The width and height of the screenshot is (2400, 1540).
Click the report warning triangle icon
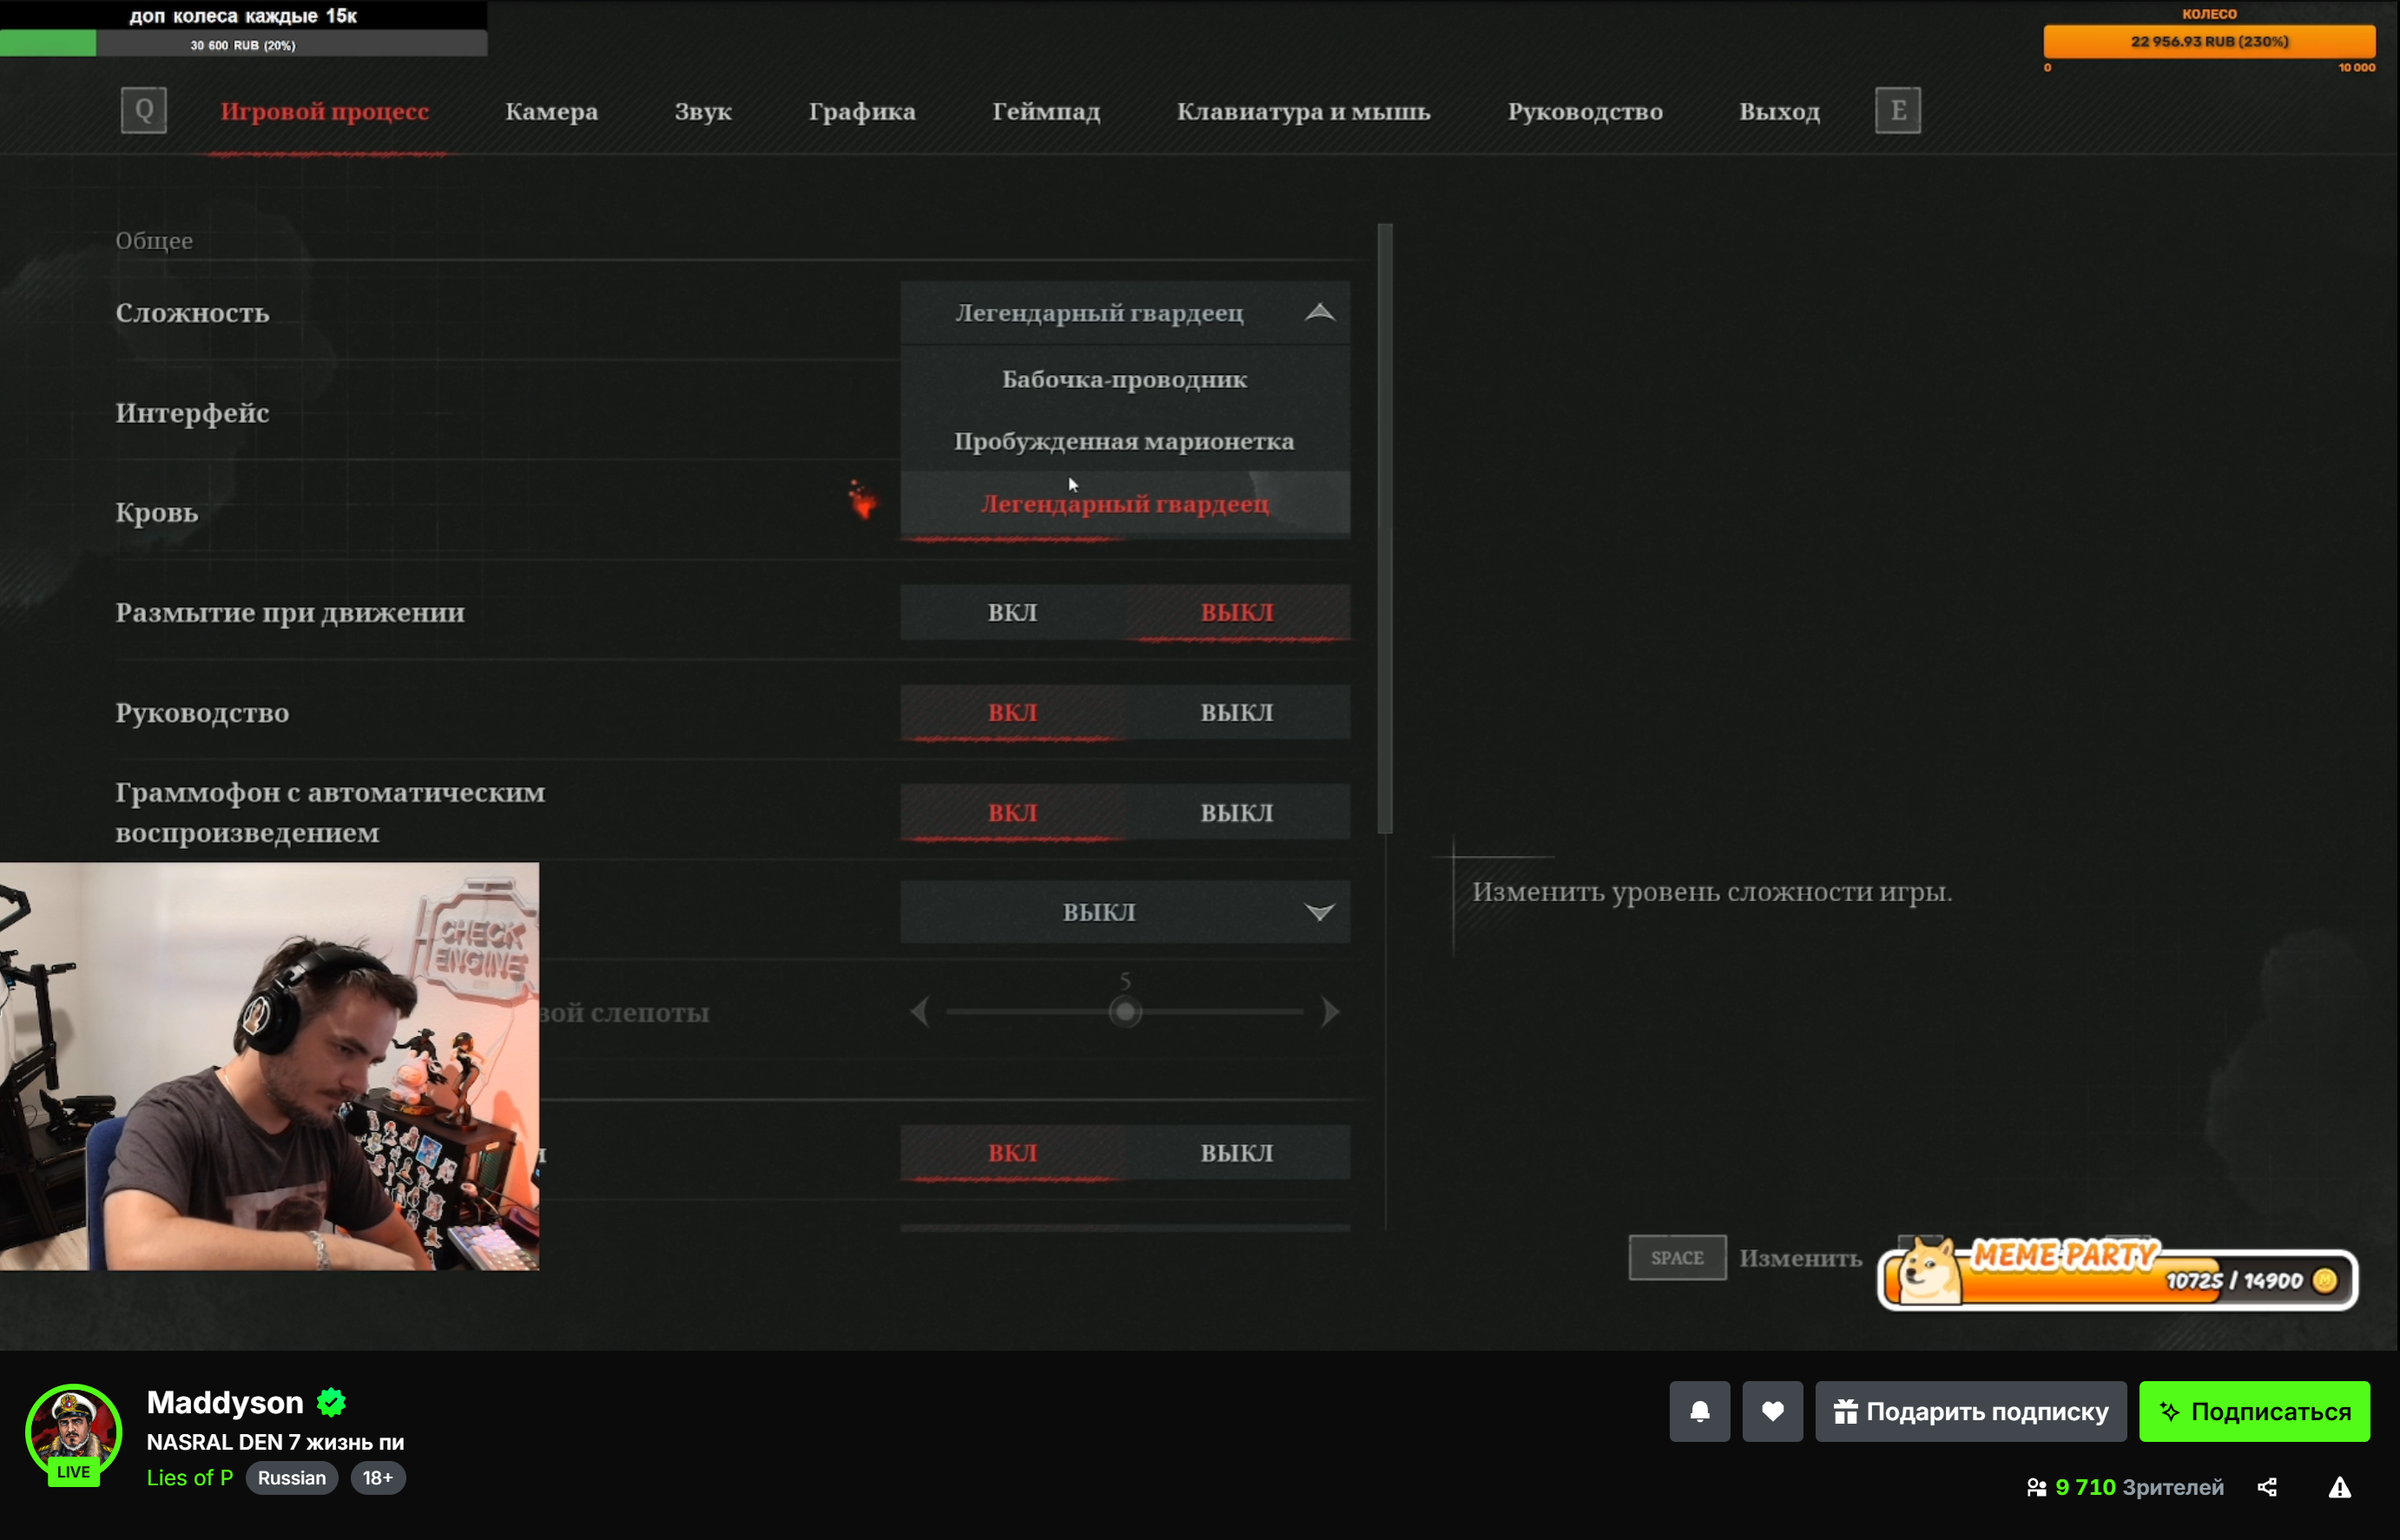pyautogui.click(x=2339, y=1487)
